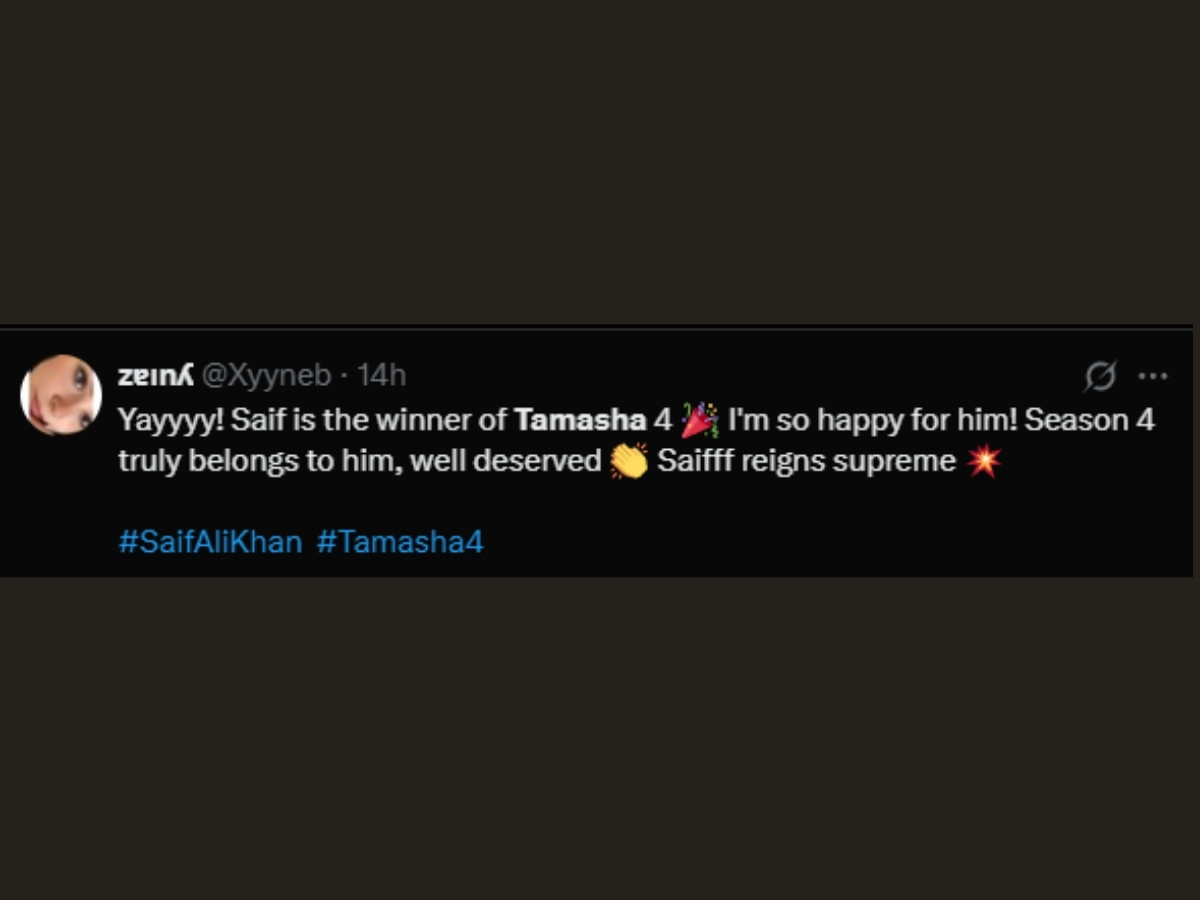Open the #Tamasha4 hashtag

coord(400,542)
